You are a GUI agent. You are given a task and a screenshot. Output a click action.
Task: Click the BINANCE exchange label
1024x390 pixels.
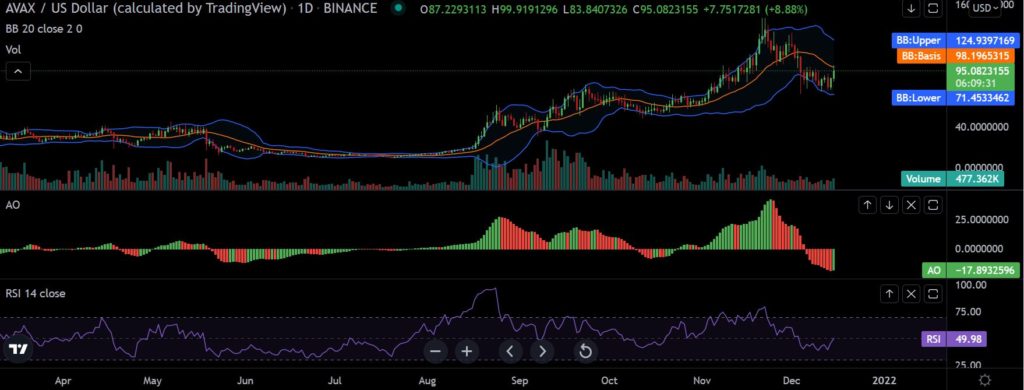click(x=351, y=8)
